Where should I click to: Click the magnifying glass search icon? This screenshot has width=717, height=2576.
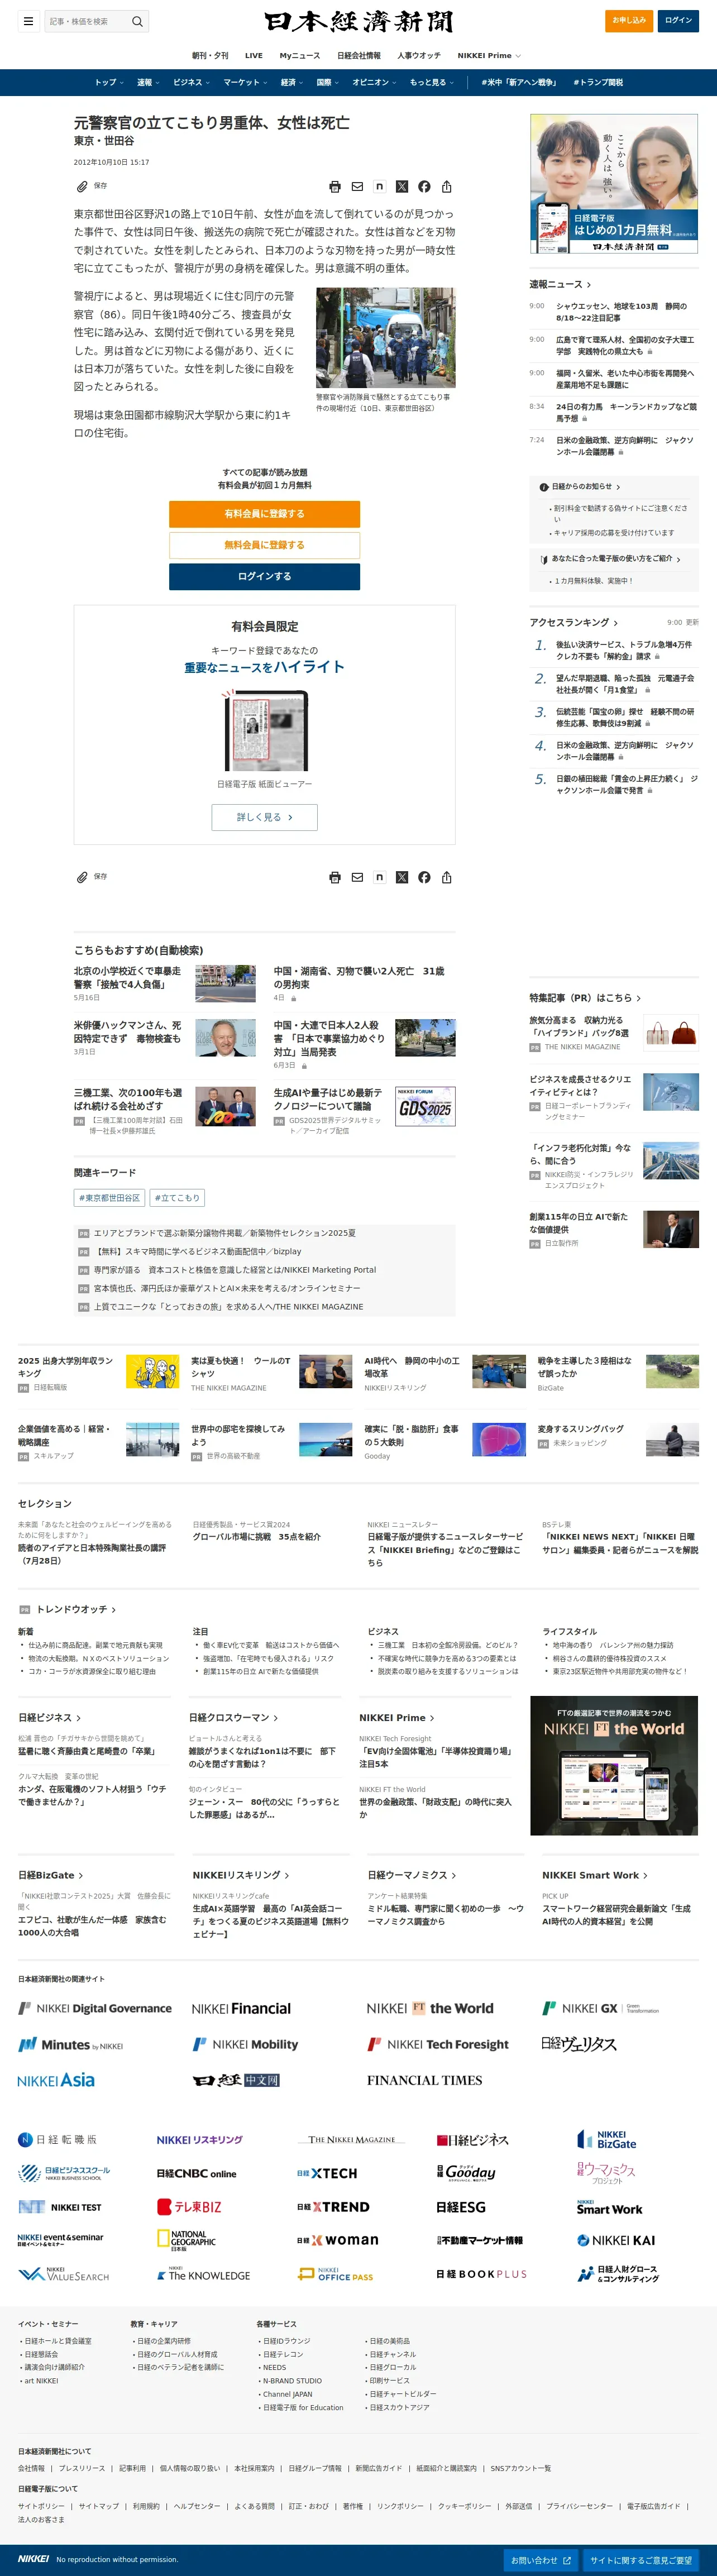tap(138, 21)
